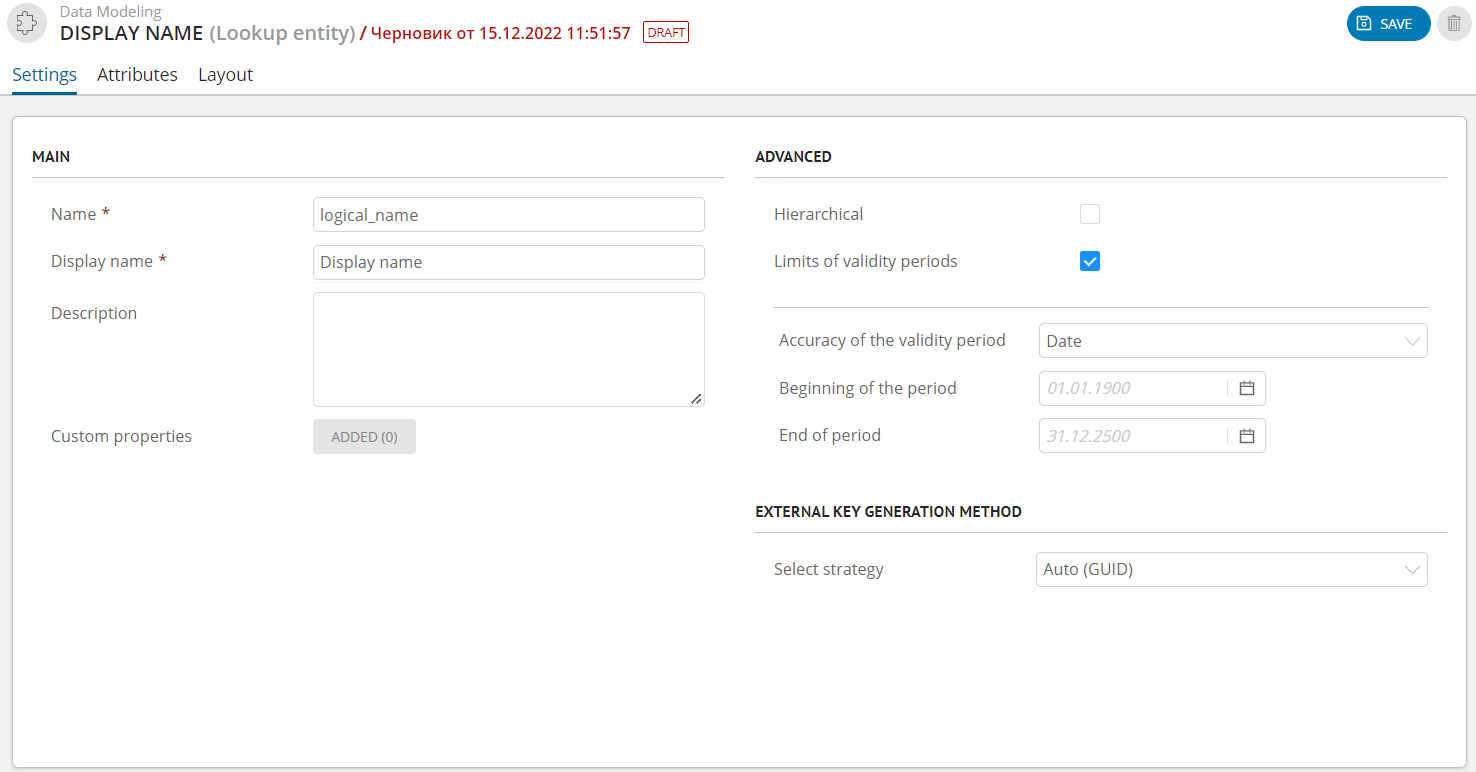Viewport: 1476px width, 772px height.
Task: Click the Limits of validity periods label
Action: click(x=866, y=262)
